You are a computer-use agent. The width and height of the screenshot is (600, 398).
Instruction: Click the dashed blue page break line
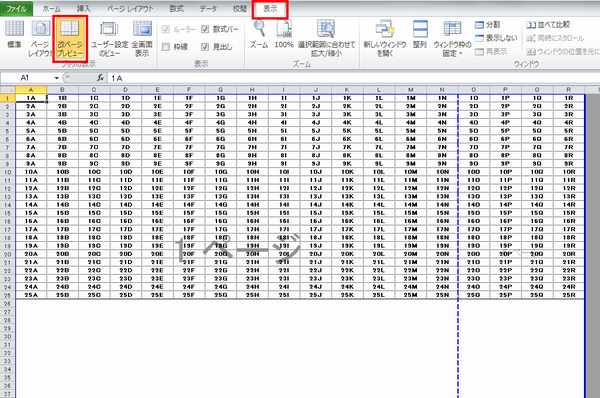[458, 245]
